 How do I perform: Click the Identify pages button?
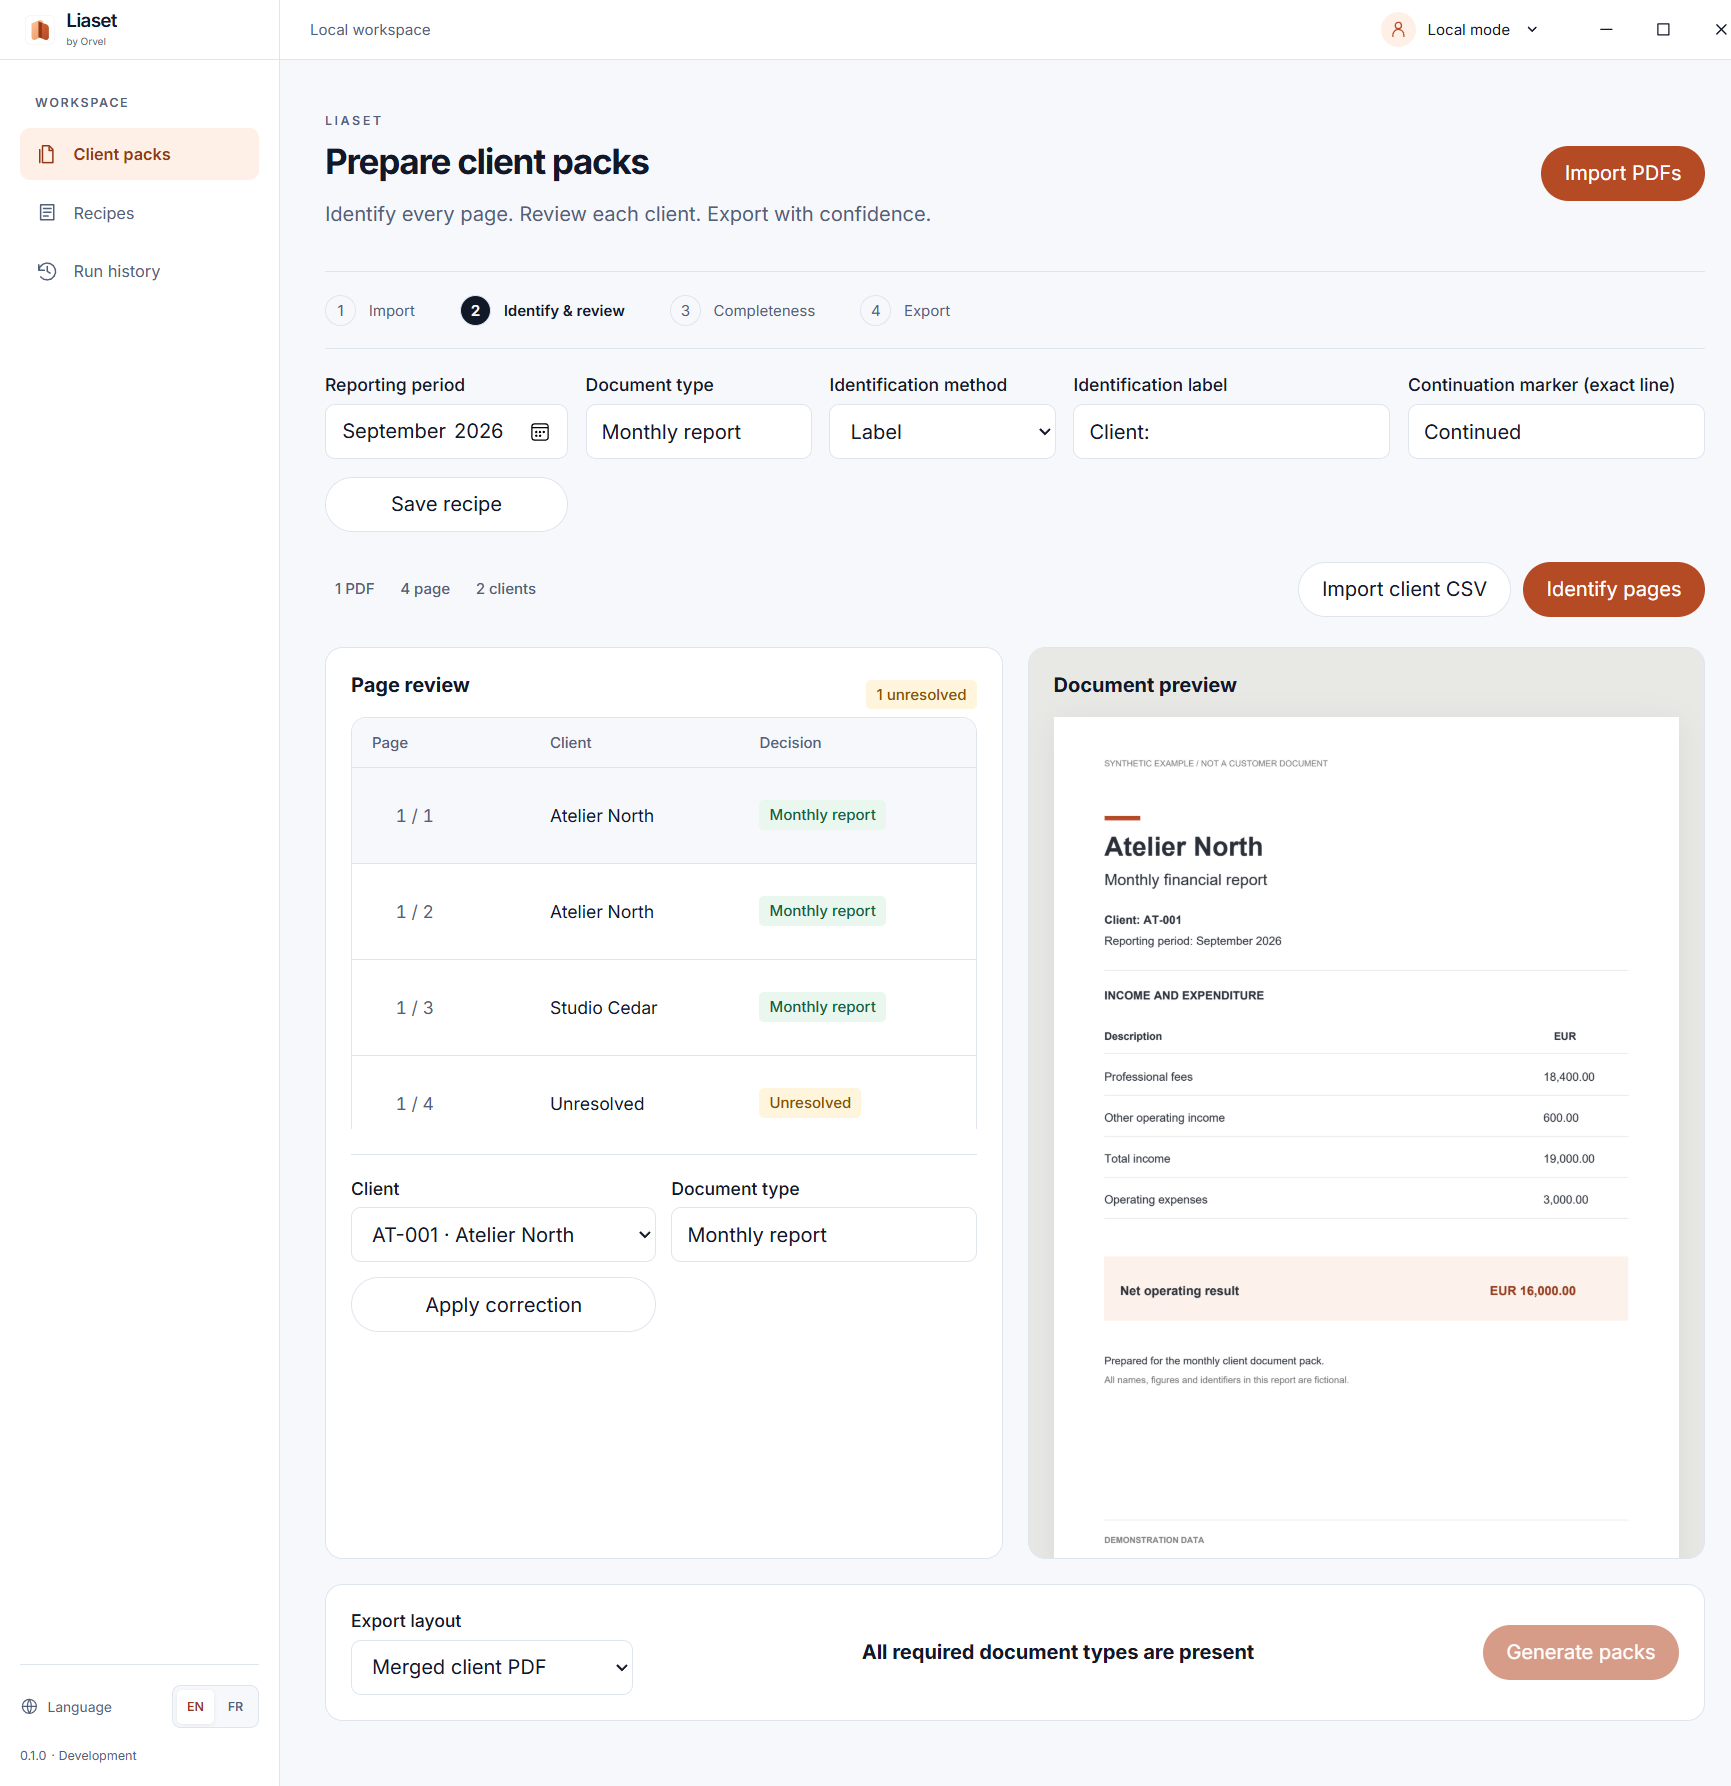(1613, 589)
